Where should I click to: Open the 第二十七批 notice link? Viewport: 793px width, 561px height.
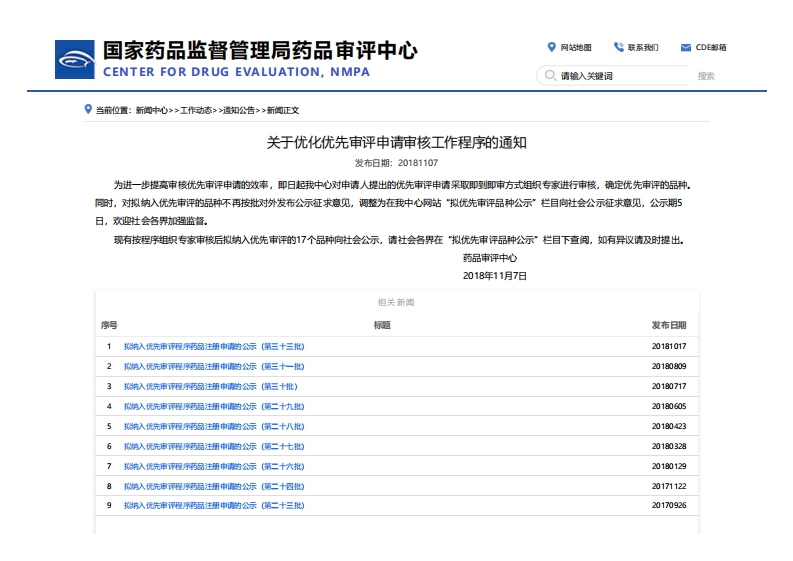214,446
